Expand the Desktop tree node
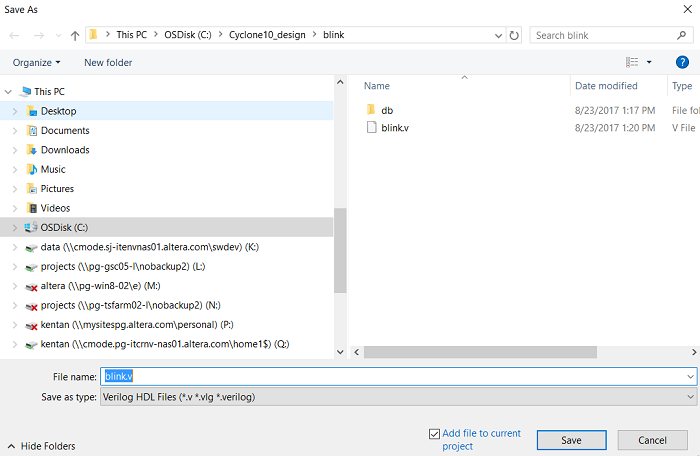The height and width of the screenshot is (456, 700). [15, 111]
